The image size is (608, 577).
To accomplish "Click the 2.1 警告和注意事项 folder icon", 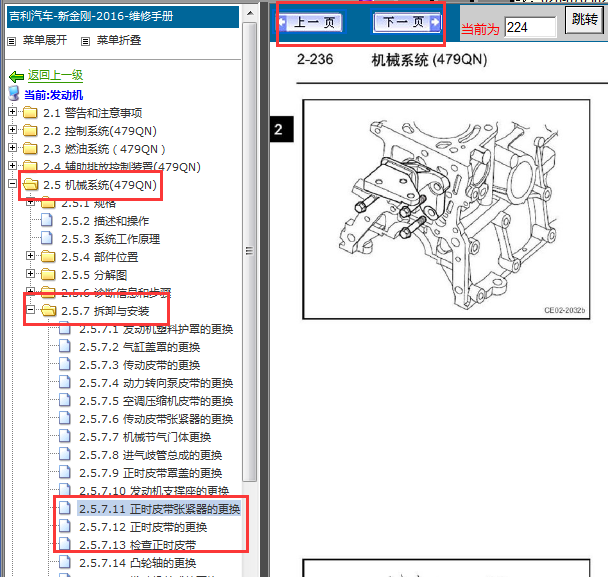I will (x=30, y=112).
